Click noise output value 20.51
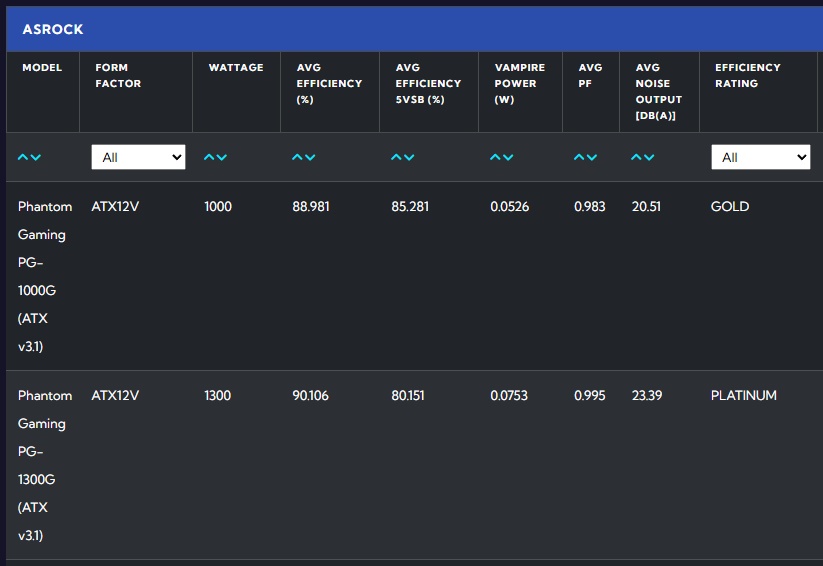 [x=646, y=206]
